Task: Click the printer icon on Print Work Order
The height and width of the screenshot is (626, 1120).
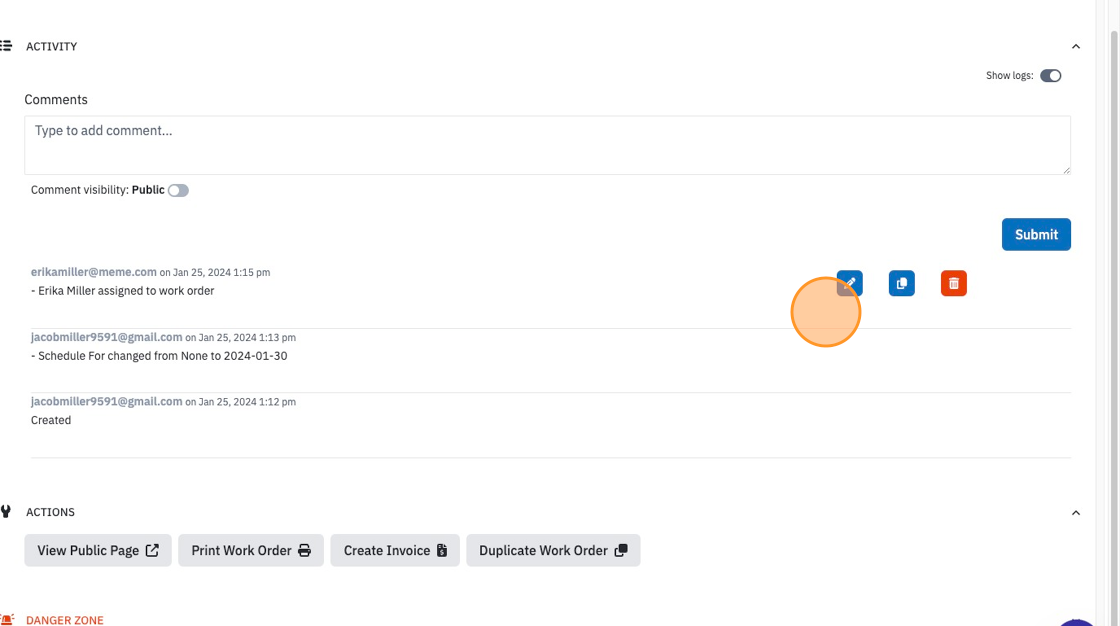Action: pyautogui.click(x=304, y=550)
